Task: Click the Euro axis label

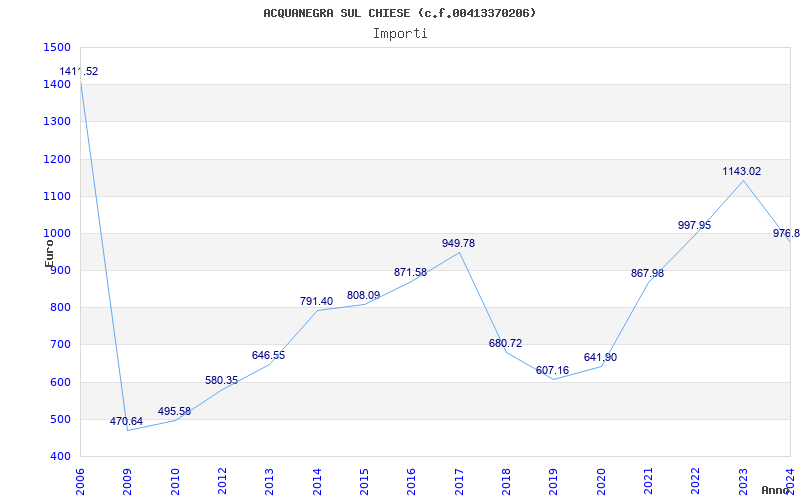Action: coord(49,253)
